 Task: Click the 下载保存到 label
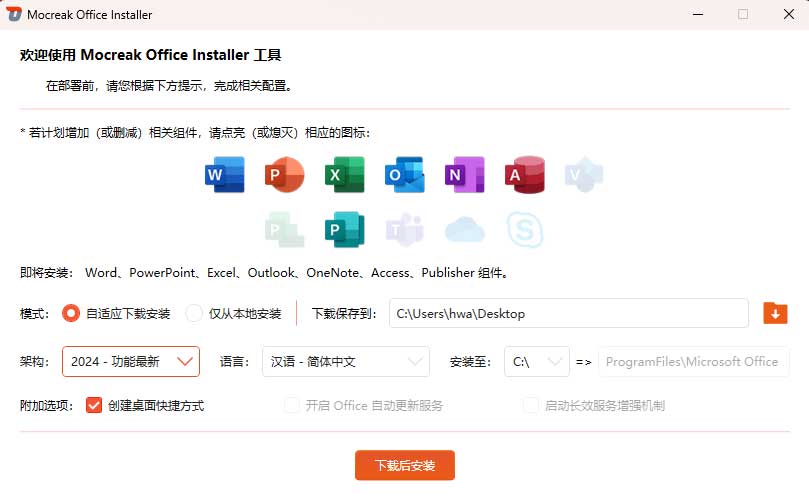[x=344, y=313]
